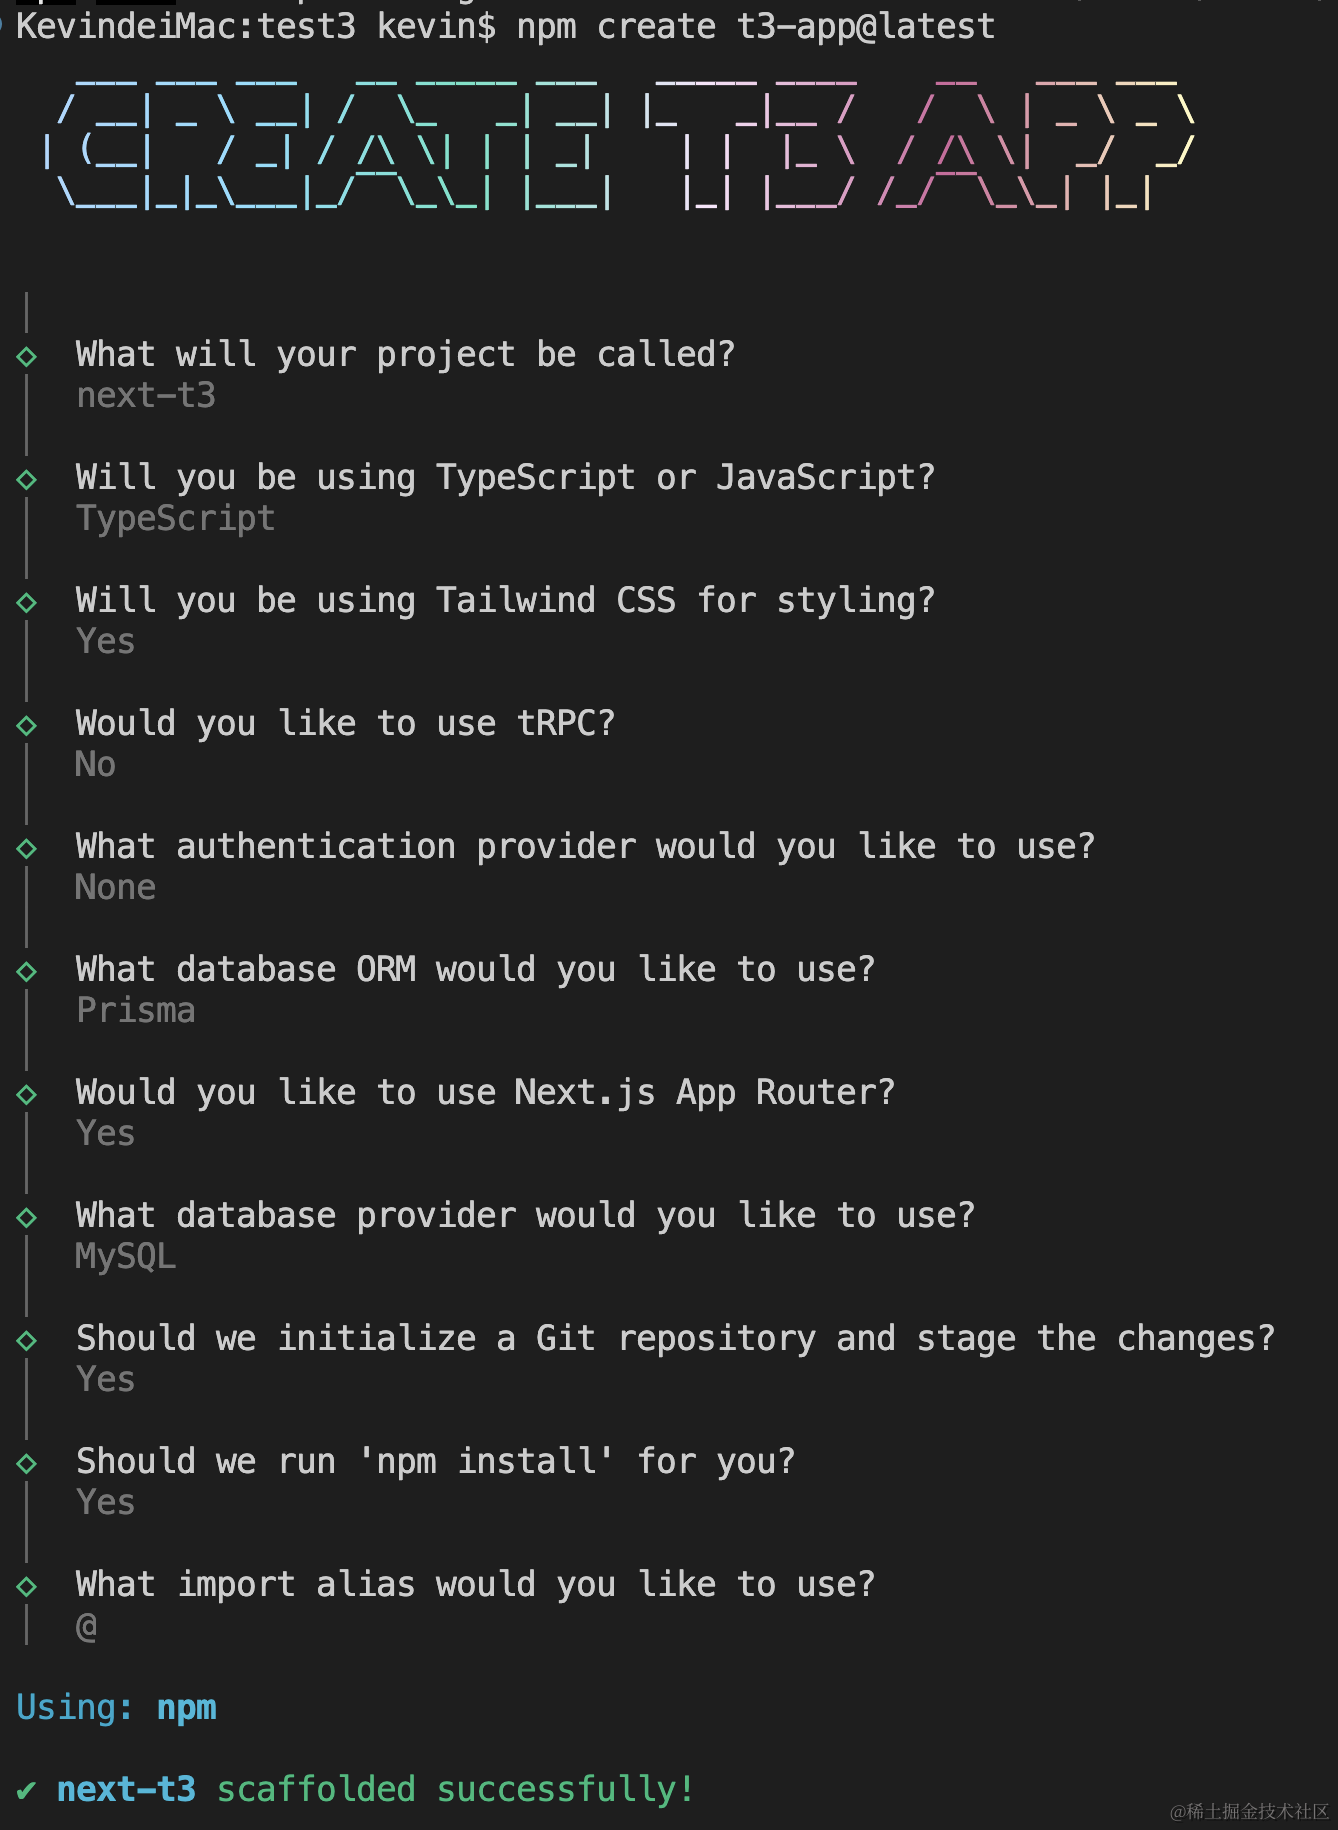Click the diamond marker beside tRPC question

pyautogui.click(x=27, y=725)
